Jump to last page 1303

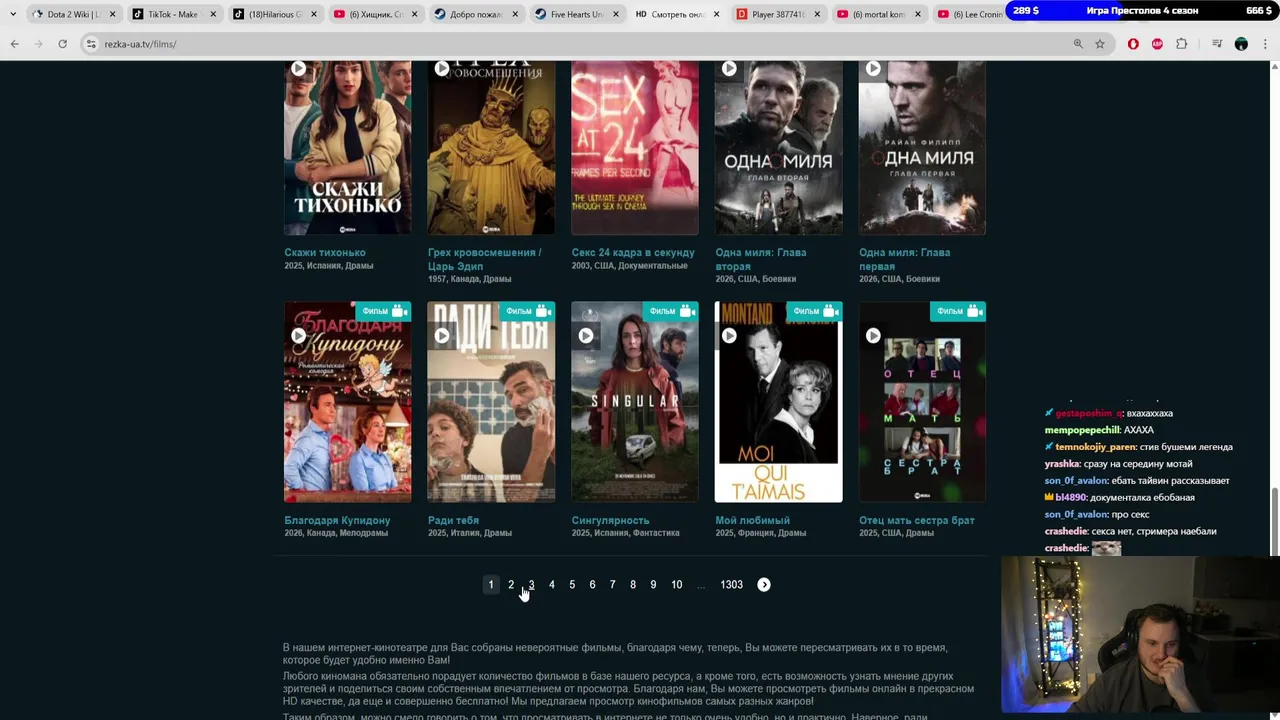click(732, 585)
